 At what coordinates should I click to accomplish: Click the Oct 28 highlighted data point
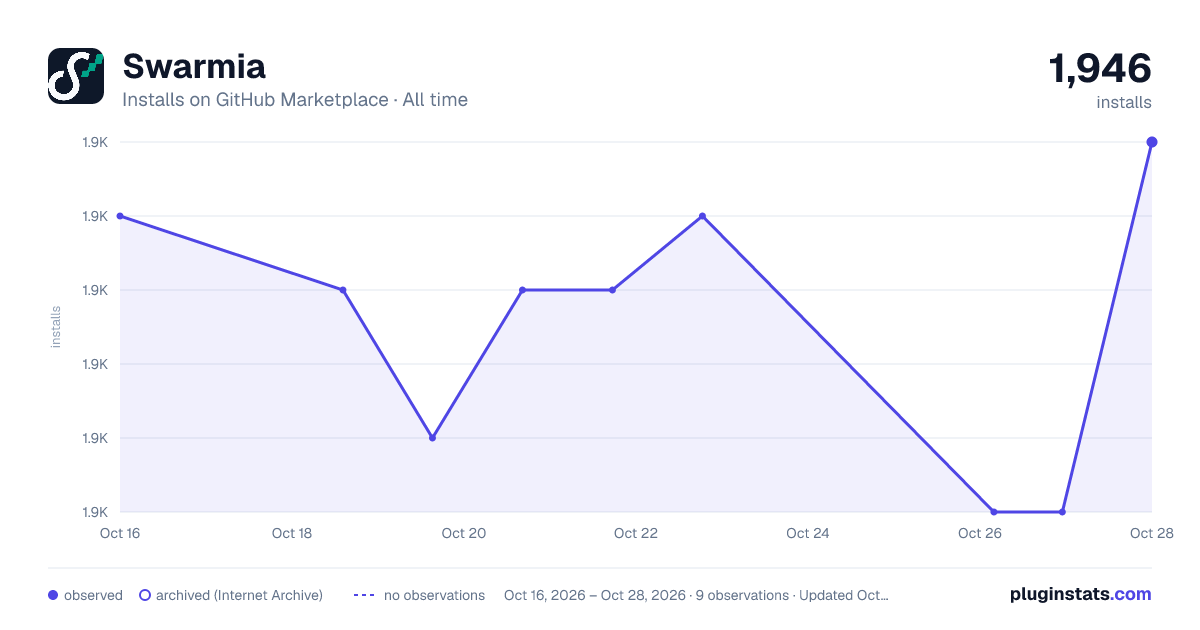(x=1152, y=142)
